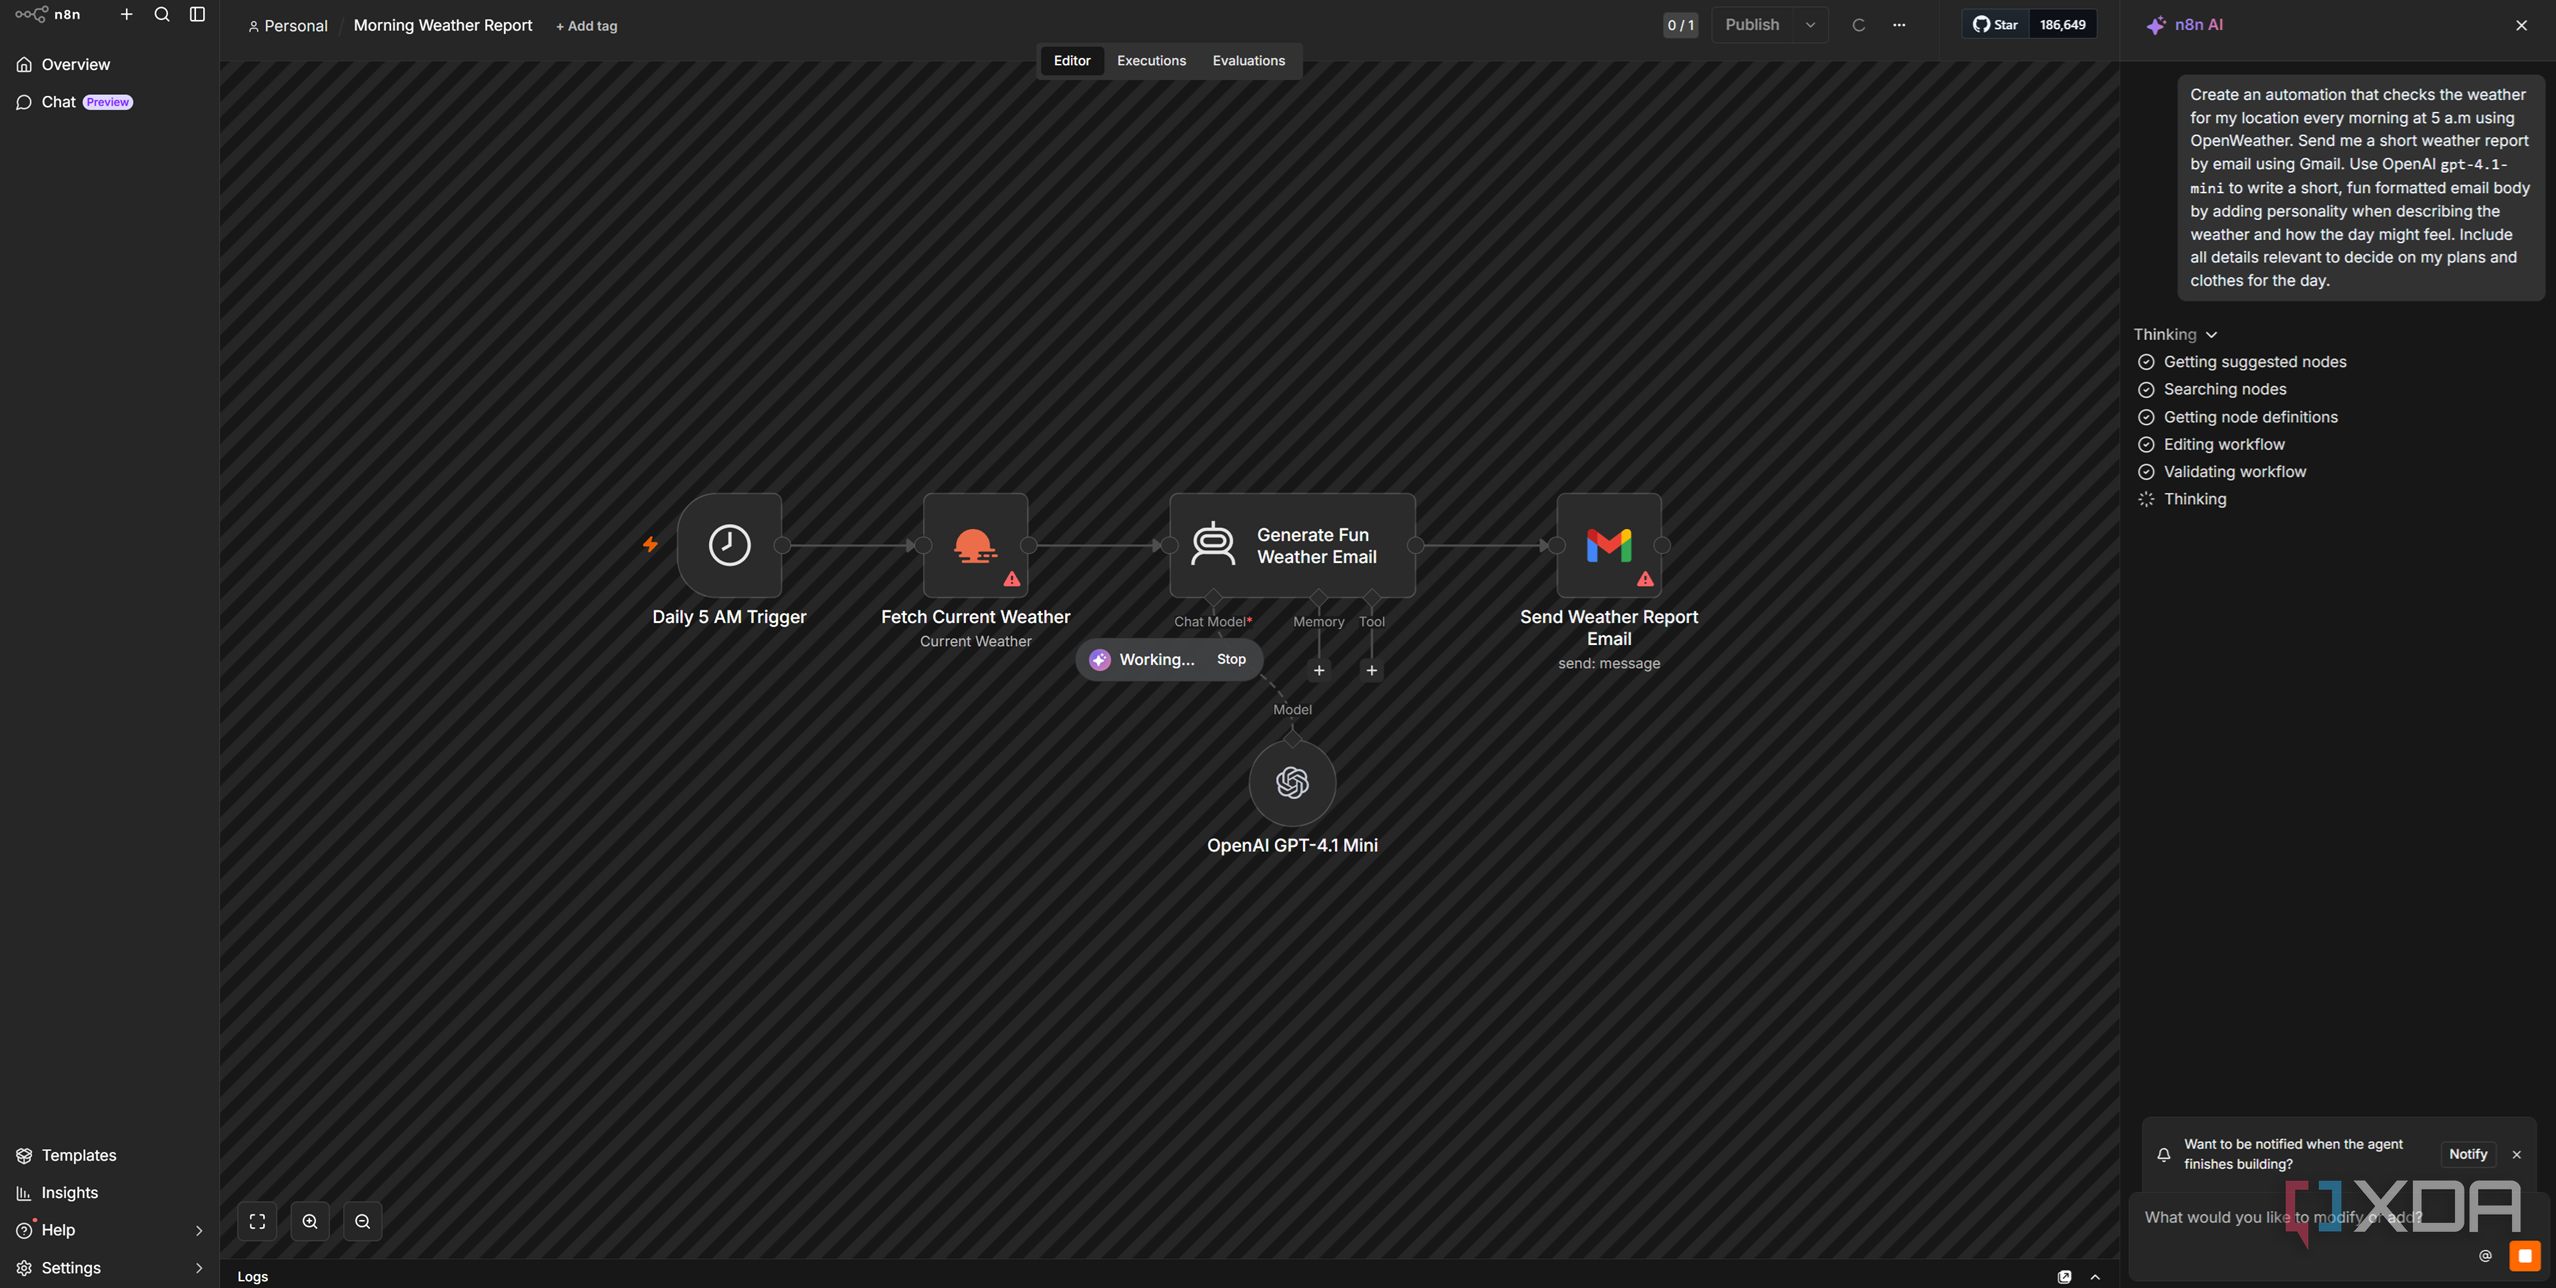Collapse the Thinking steps list
This screenshot has width=2556, height=1288.
[2176, 334]
